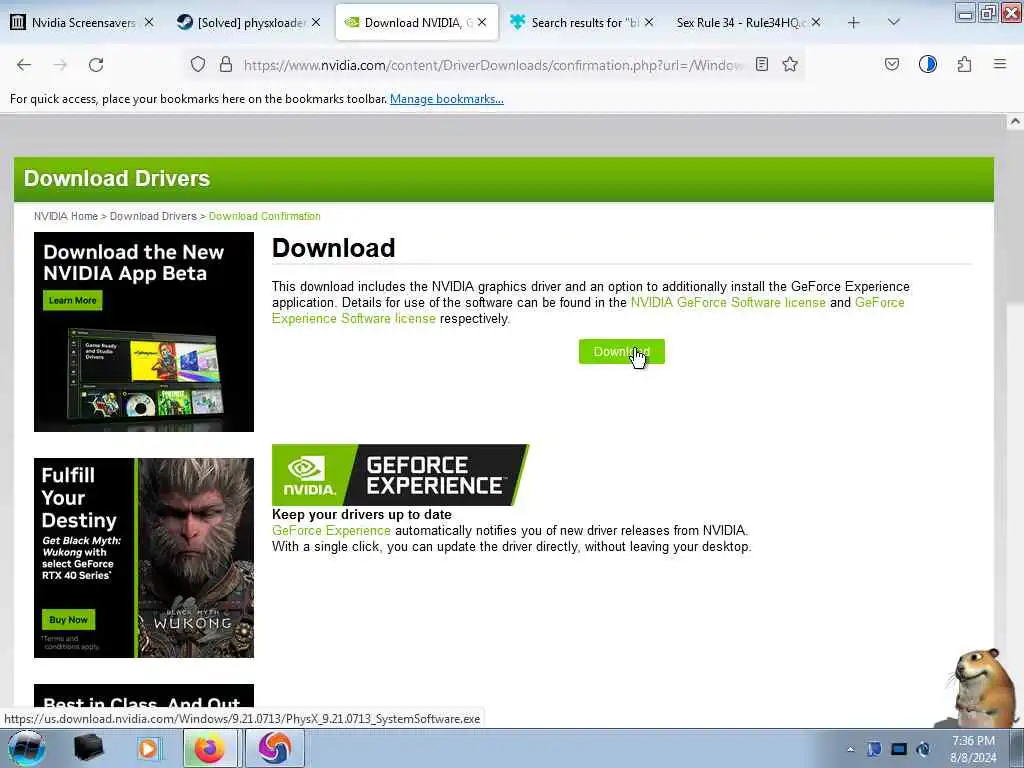Click the green Download button
The width and height of the screenshot is (1024, 768).
point(622,351)
